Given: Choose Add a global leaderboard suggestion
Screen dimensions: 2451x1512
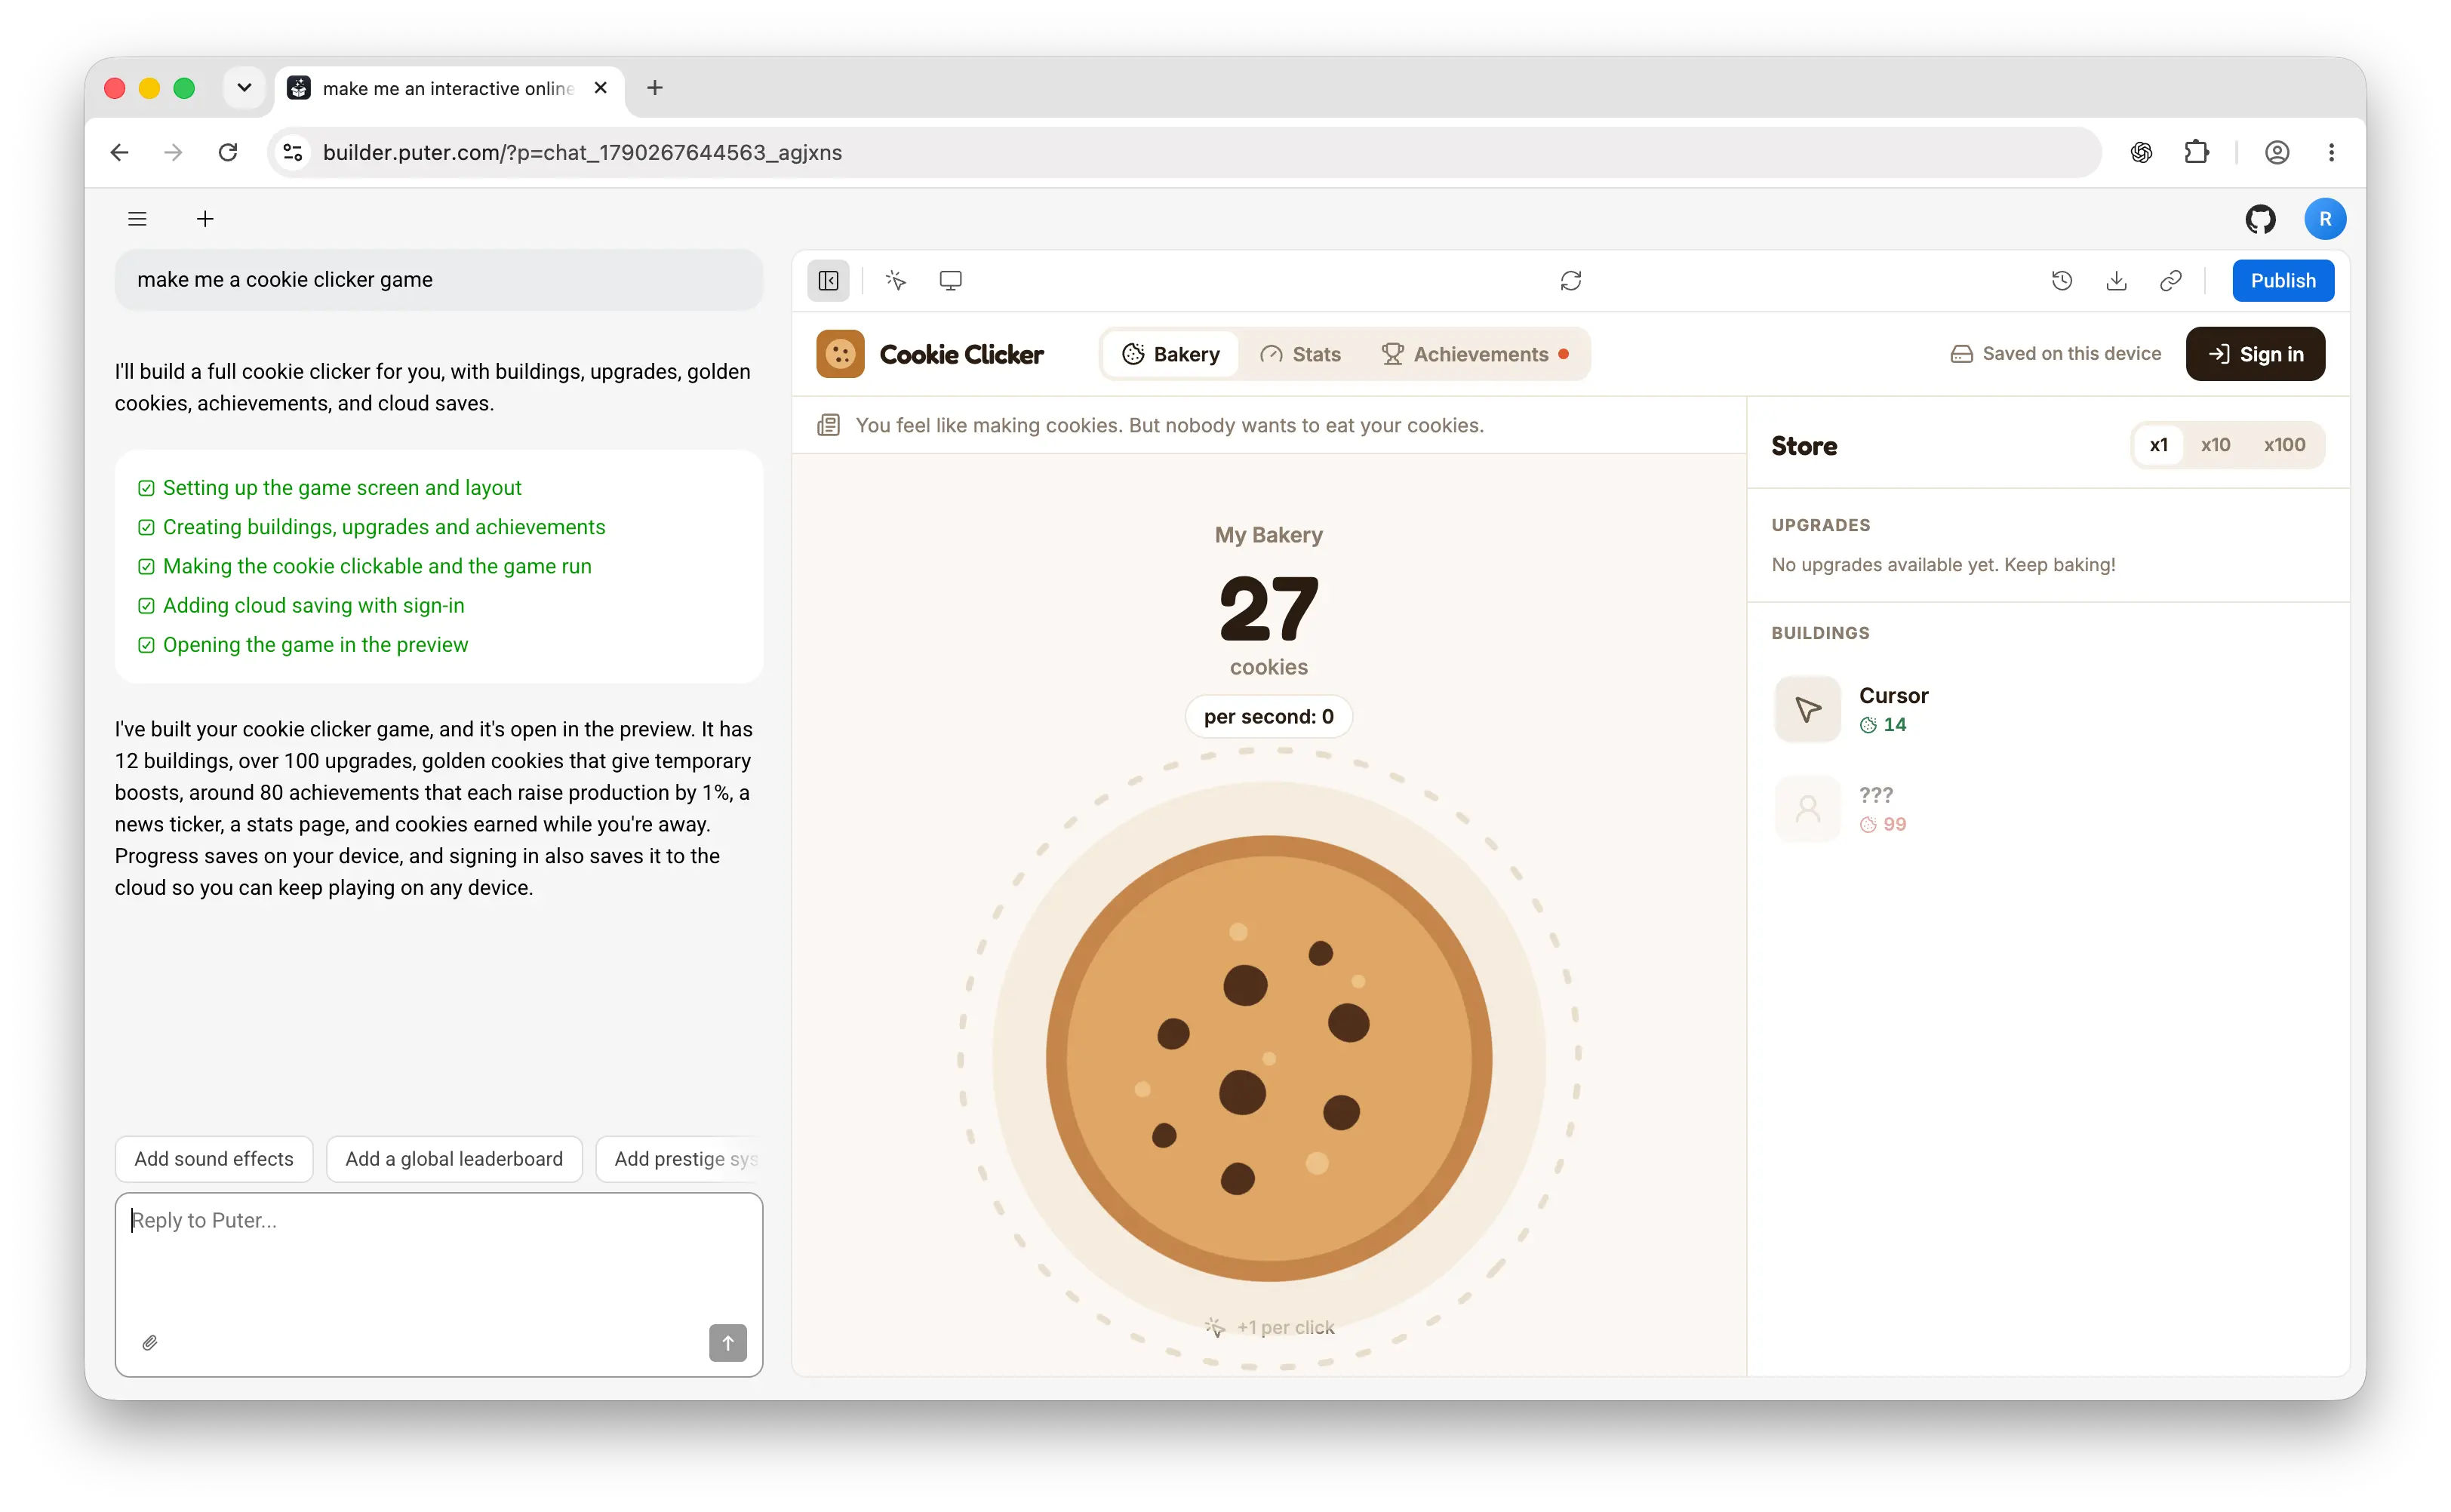Looking at the screenshot, I should click(x=454, y=1158).
